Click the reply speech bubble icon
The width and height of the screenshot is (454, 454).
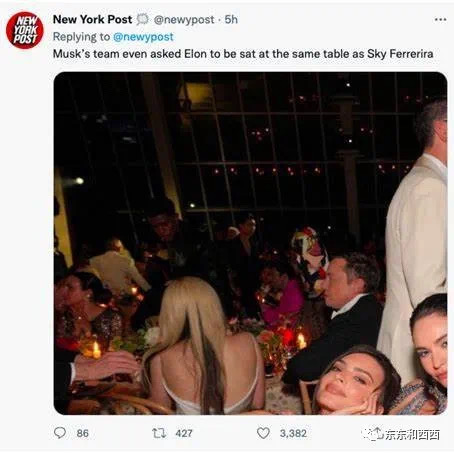coord(60,433)
